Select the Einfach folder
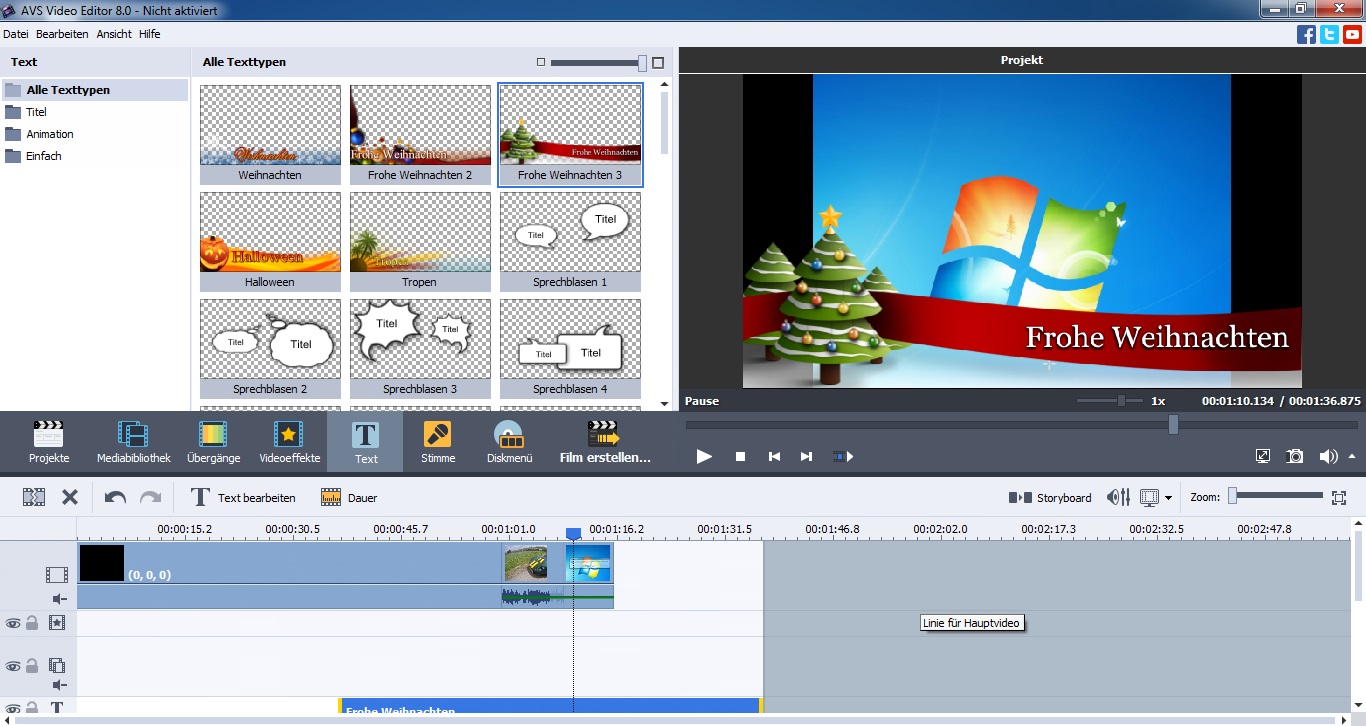Viewport: 1366px width, 726px height. [x=95, y=156]
